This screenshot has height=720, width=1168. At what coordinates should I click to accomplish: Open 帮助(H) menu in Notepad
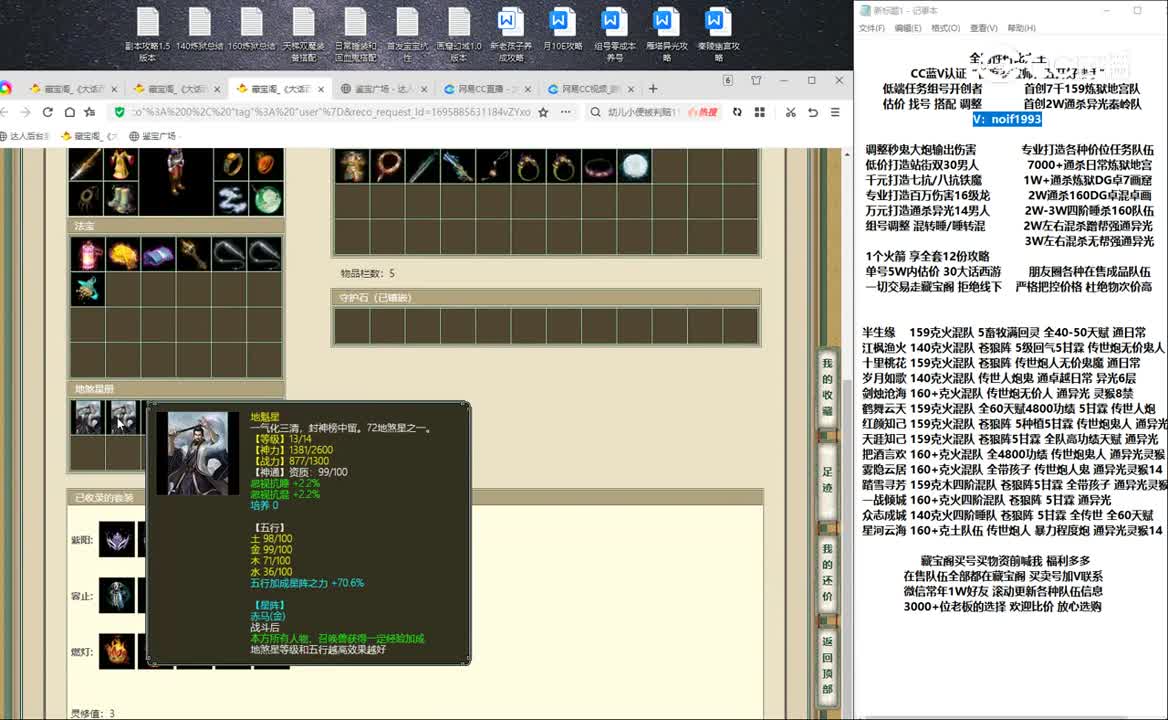tap(1021, 28)
